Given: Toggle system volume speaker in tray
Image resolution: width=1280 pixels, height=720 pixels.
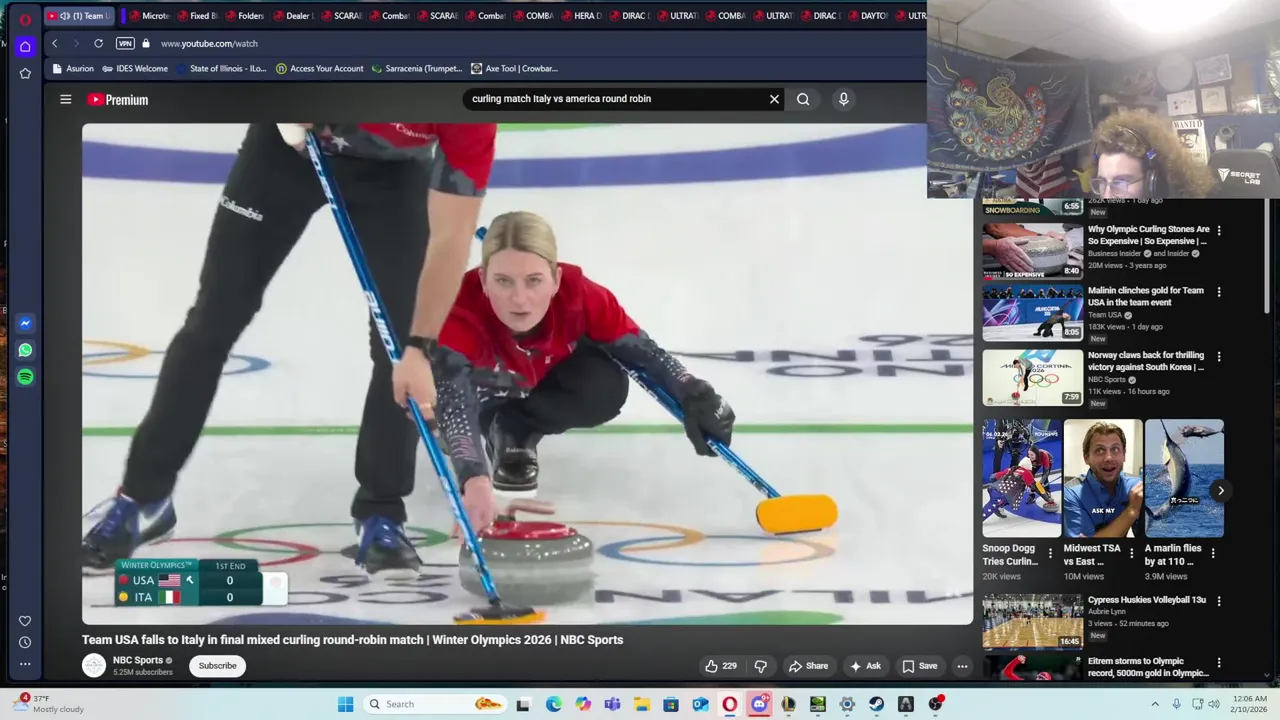Looking at the screenshot, I should pyautogui.click(x=1214, y=704).
